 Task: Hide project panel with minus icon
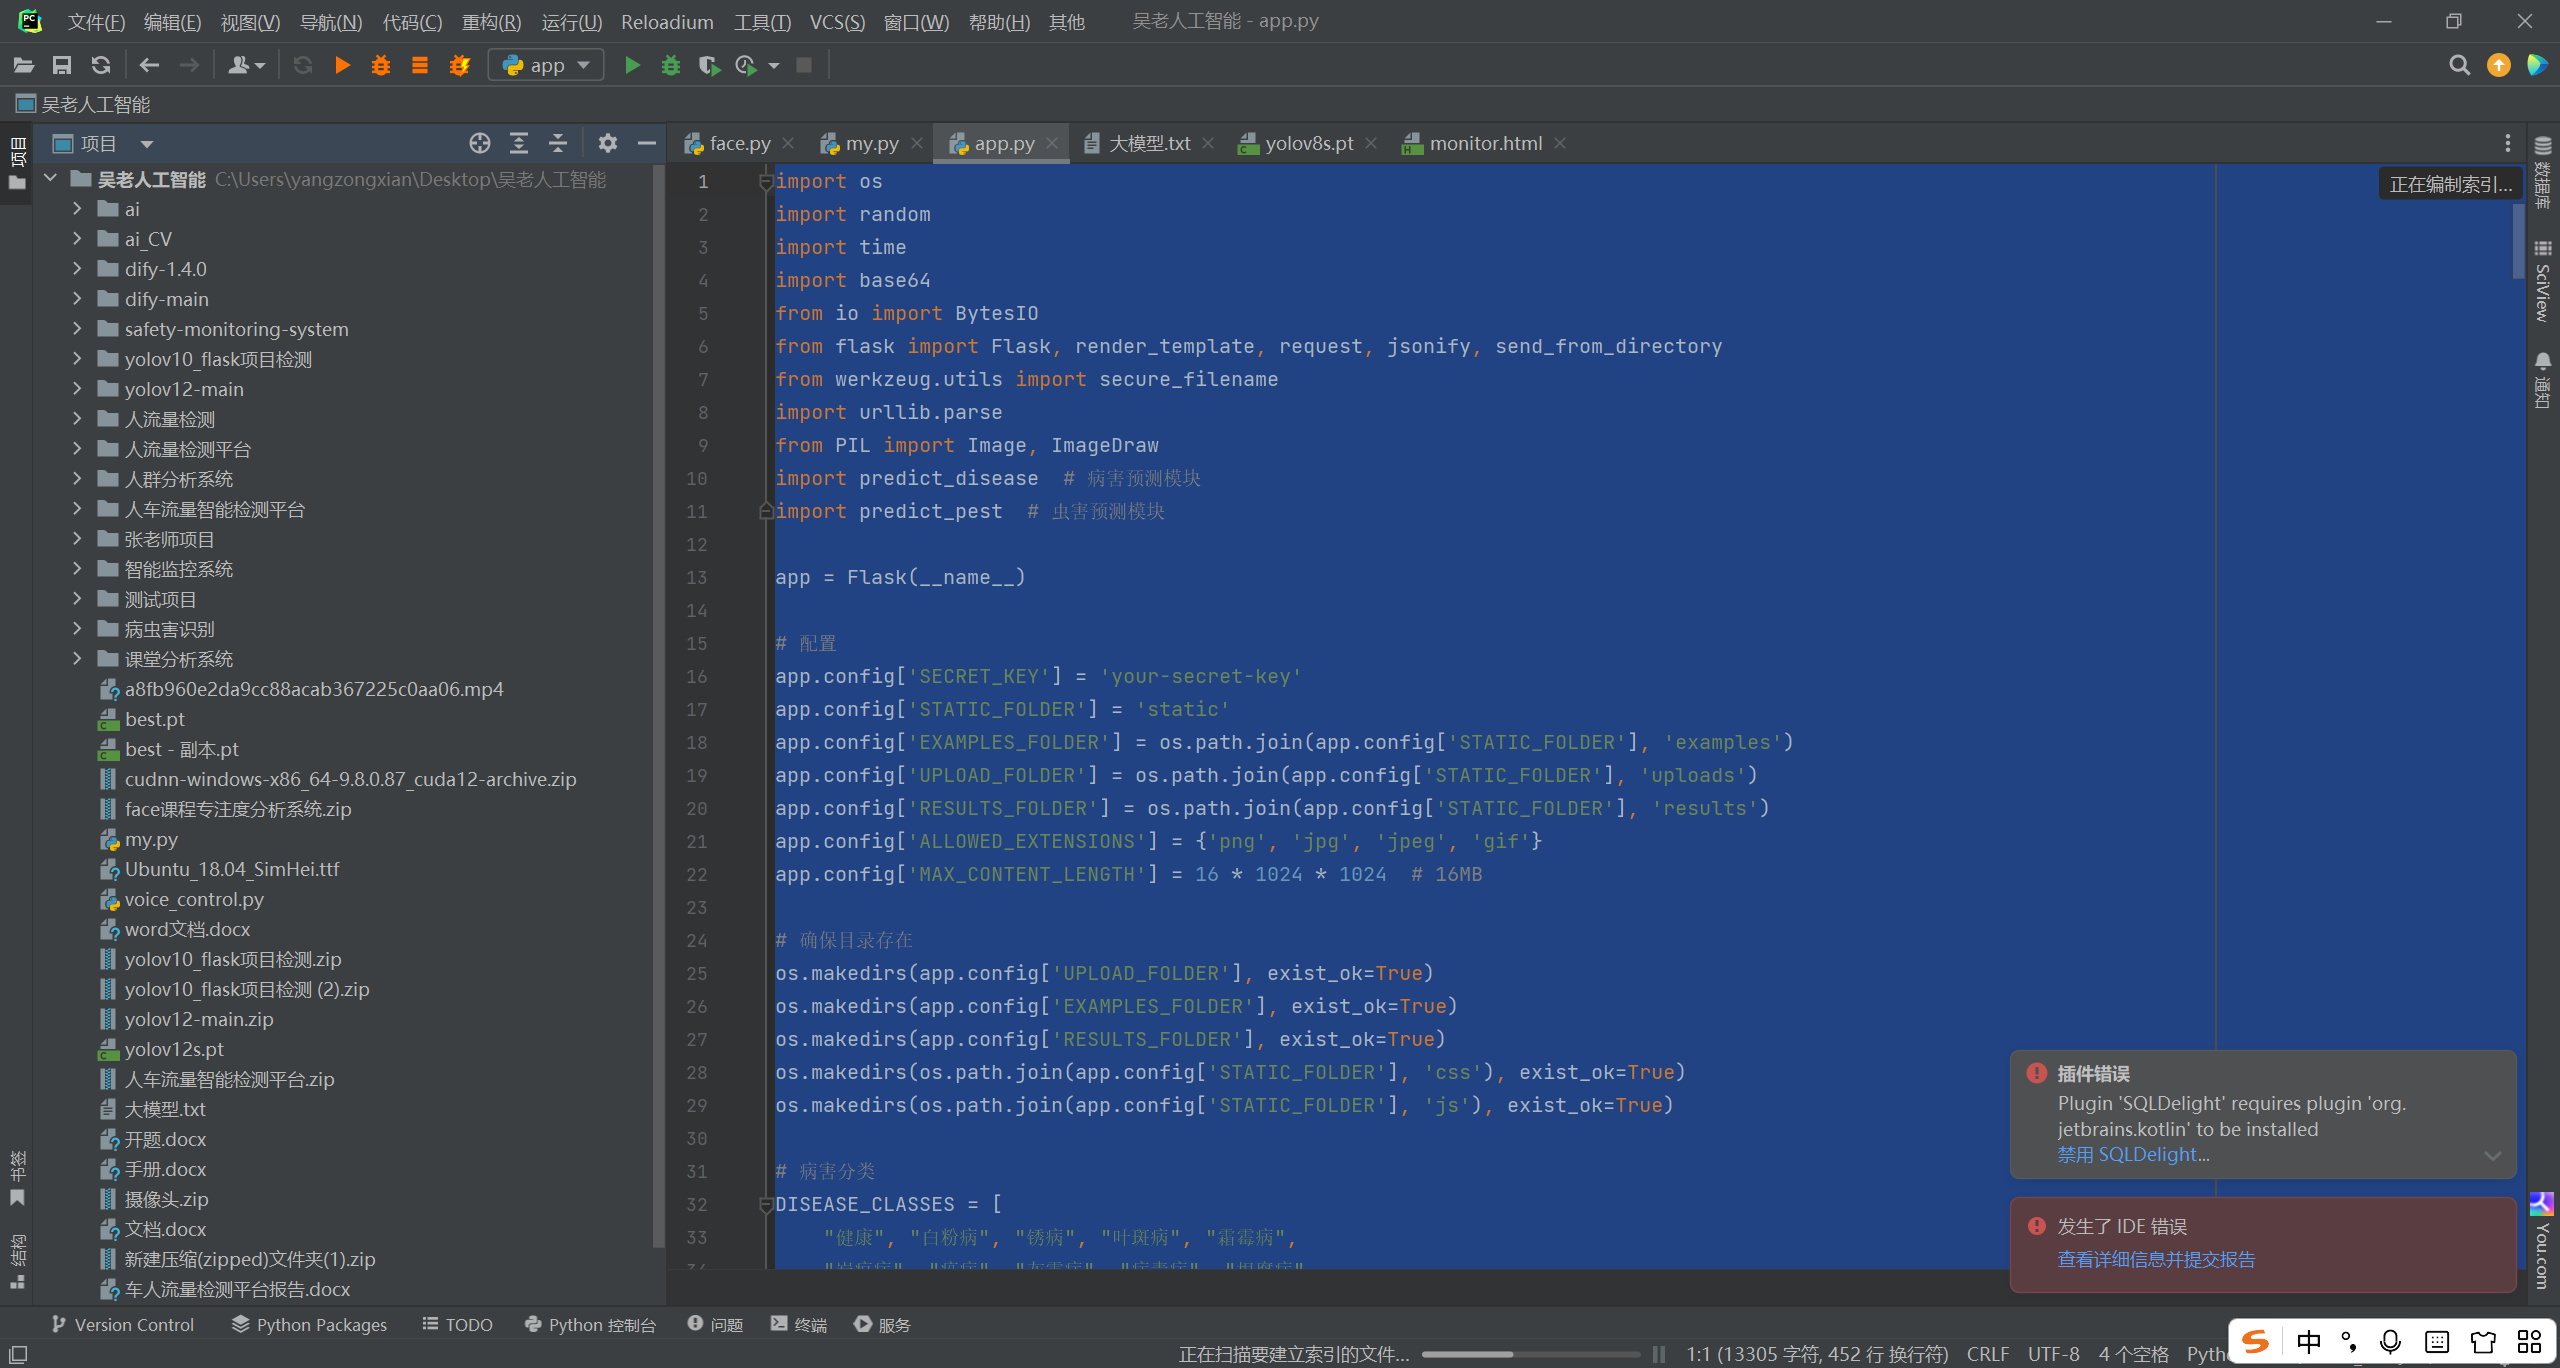point(647,143)
